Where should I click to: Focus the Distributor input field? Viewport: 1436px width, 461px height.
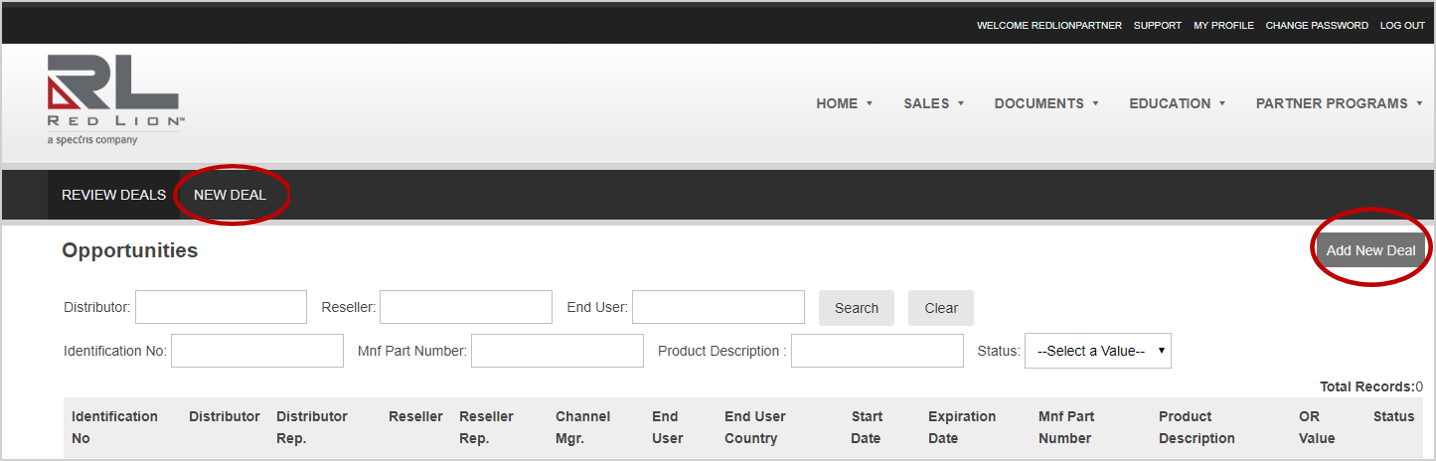click(221, 307)
